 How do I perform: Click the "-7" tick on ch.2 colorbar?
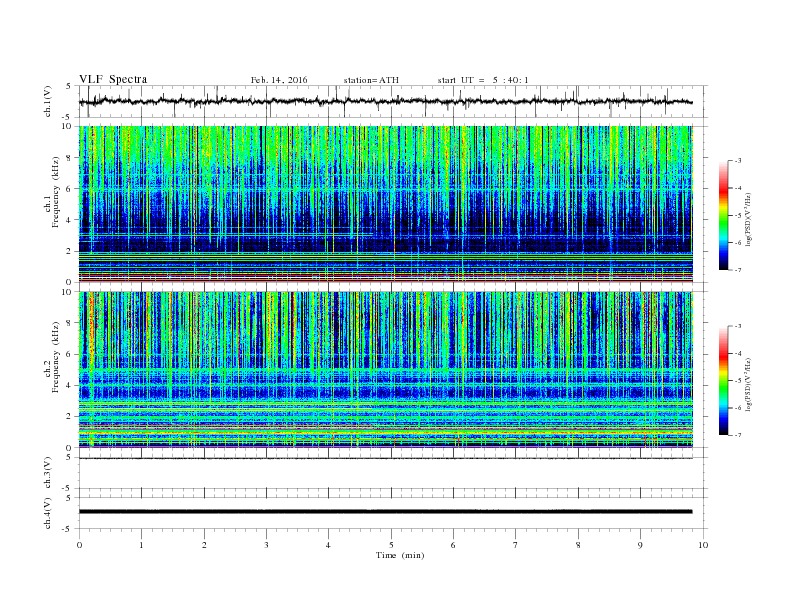737,435
